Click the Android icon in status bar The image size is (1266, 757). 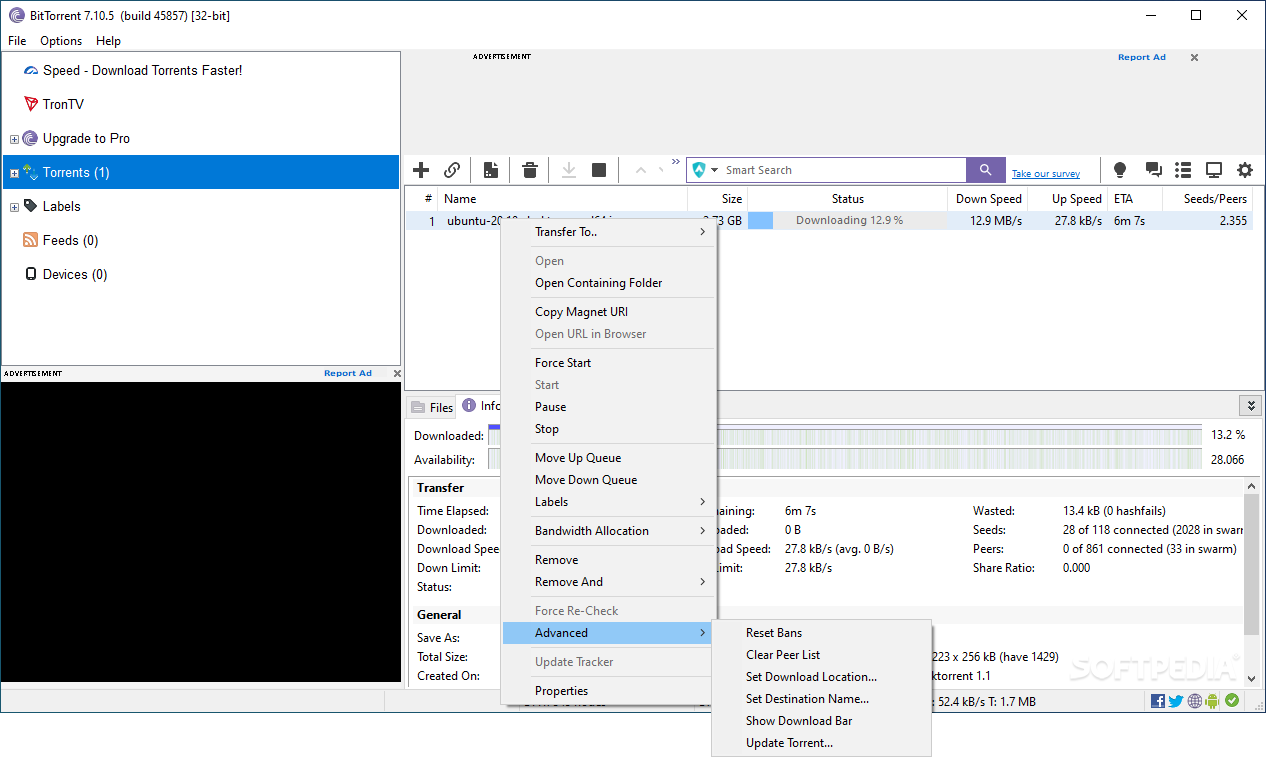pos(1213,701)
